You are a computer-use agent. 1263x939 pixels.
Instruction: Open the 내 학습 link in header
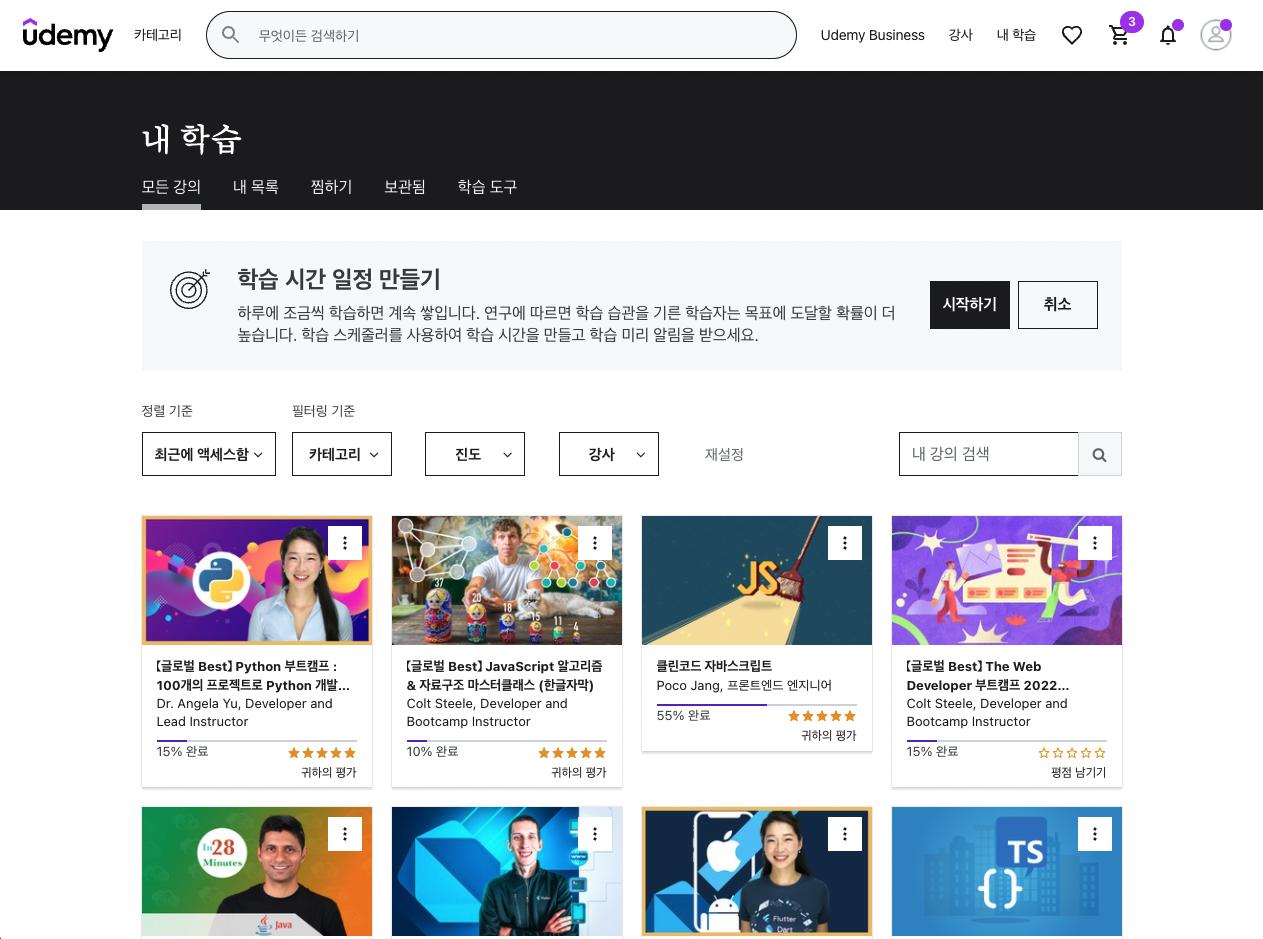(1016, 35)
